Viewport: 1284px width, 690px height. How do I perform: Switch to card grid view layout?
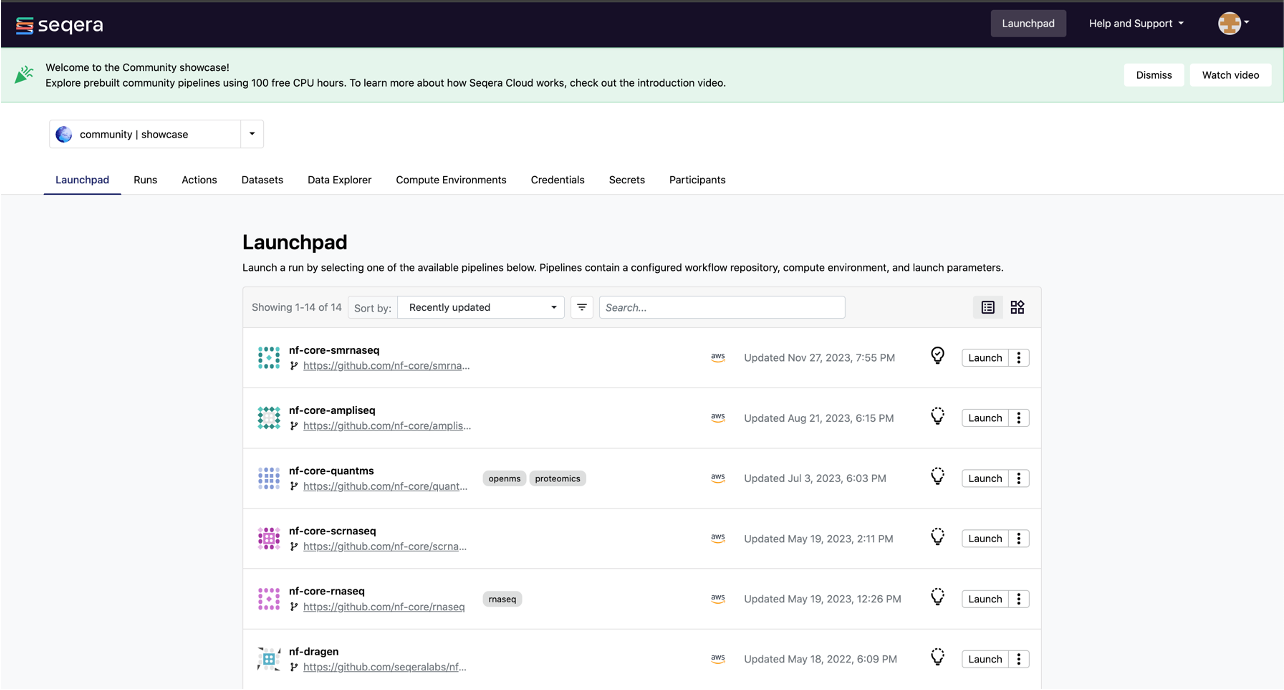(x=1017, y=307)
